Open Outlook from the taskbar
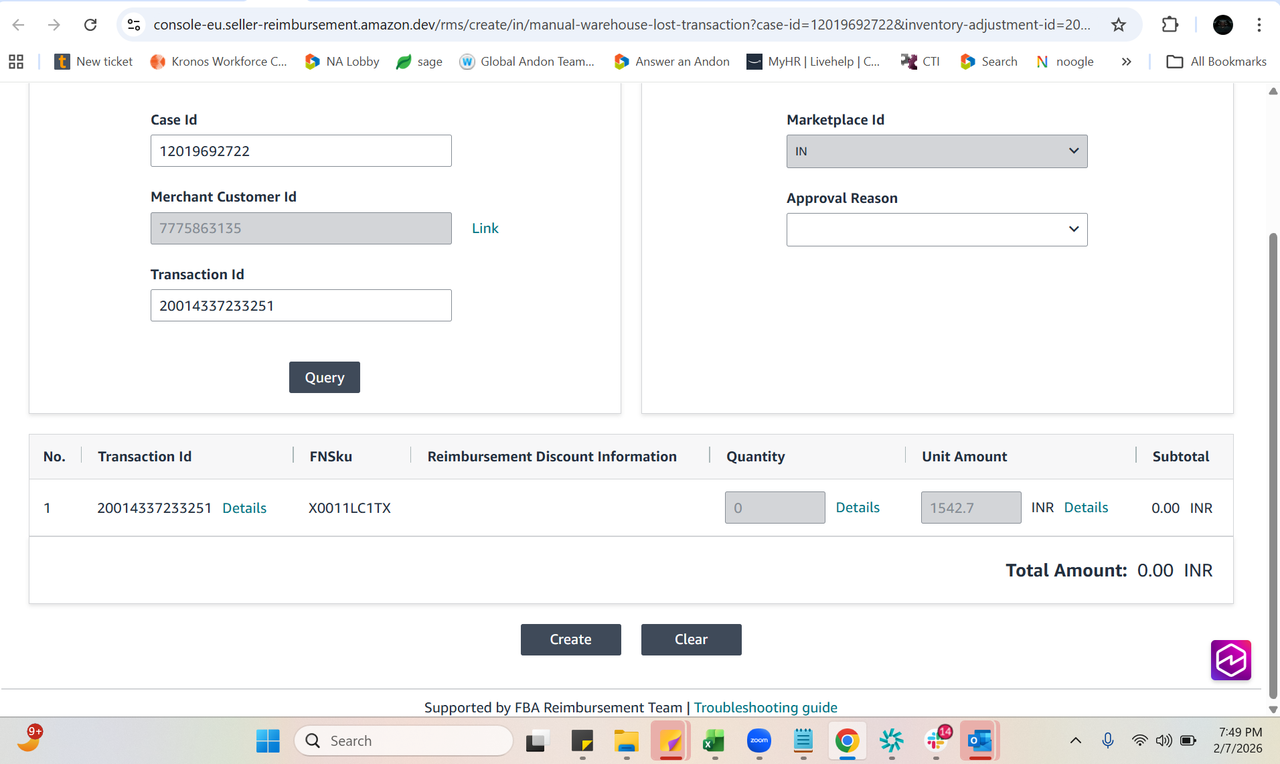 981,740
